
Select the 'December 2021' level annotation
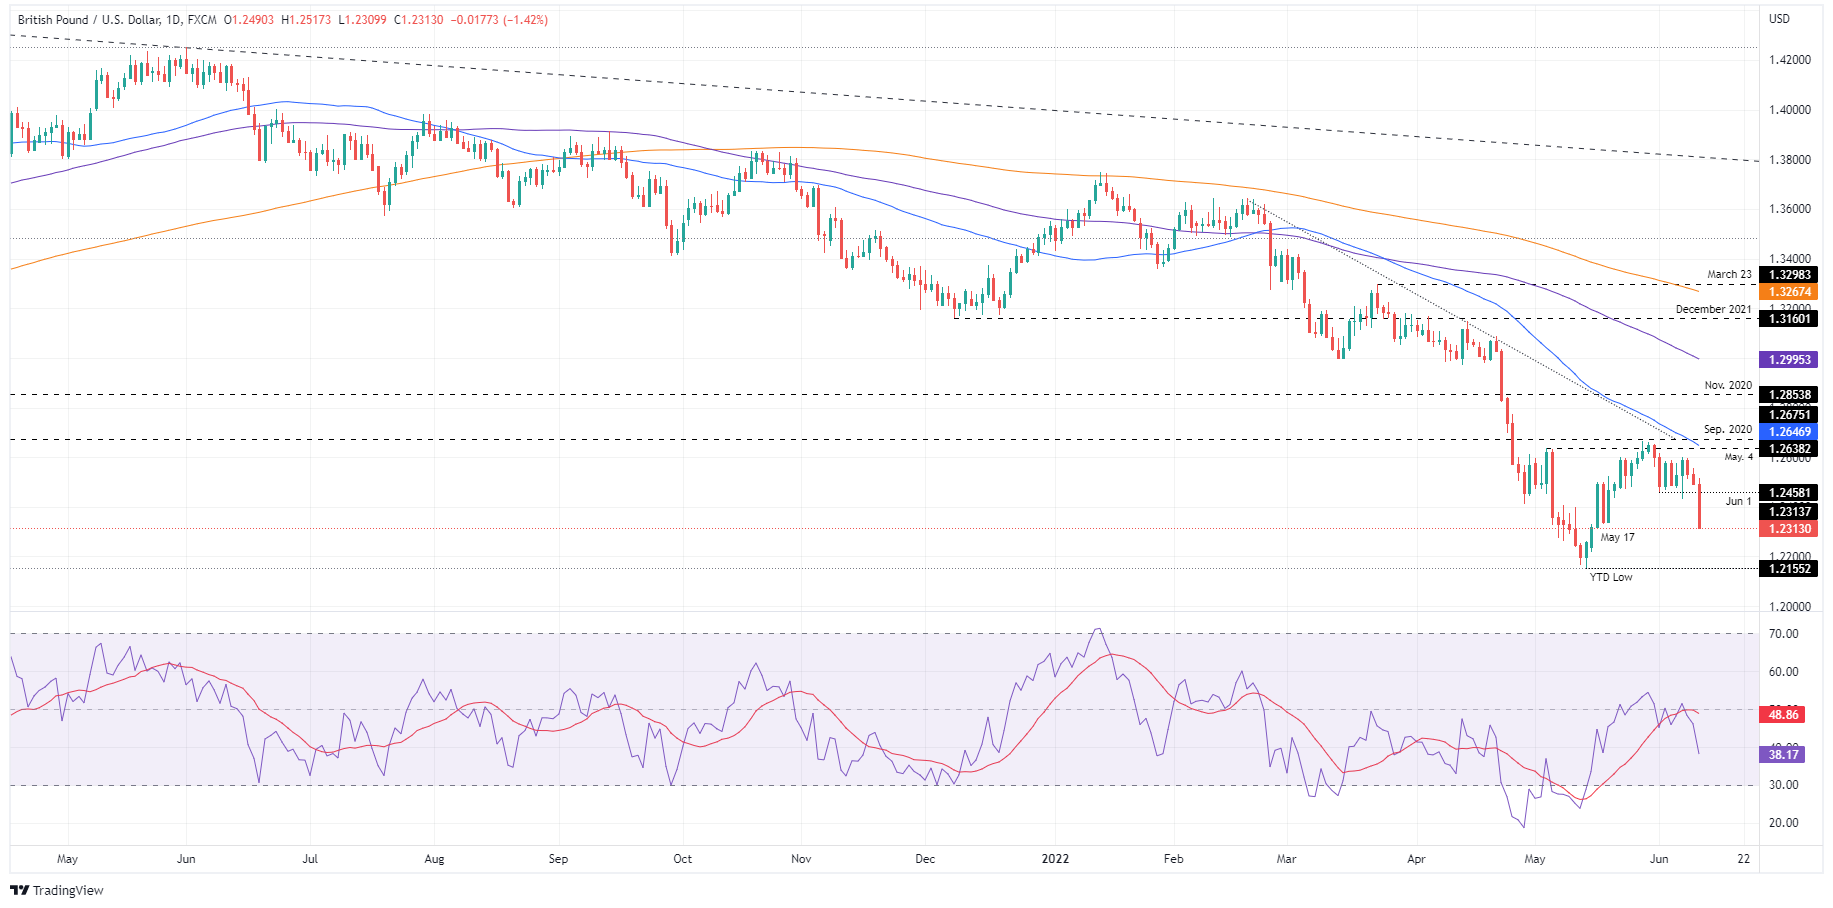pyautogui.click(x=1713, y=309)
